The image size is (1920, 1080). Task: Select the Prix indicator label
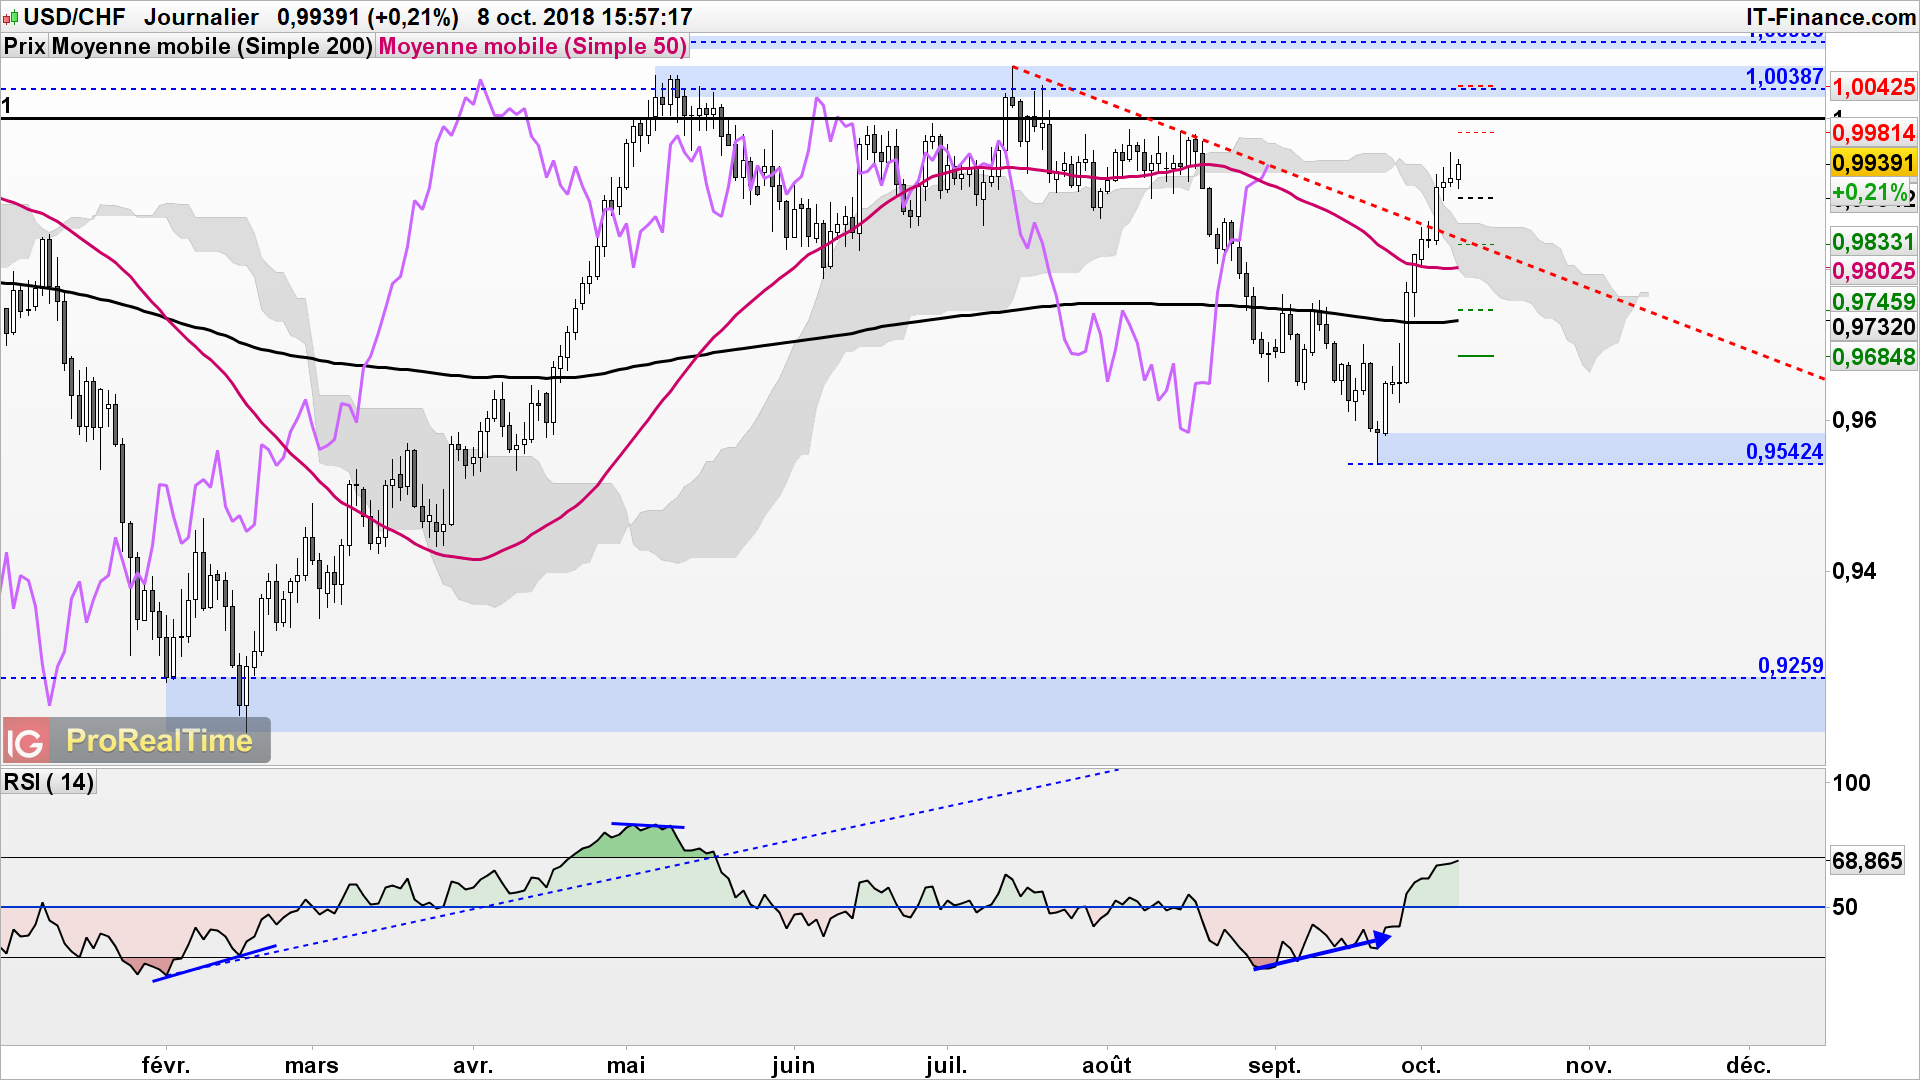25,46
